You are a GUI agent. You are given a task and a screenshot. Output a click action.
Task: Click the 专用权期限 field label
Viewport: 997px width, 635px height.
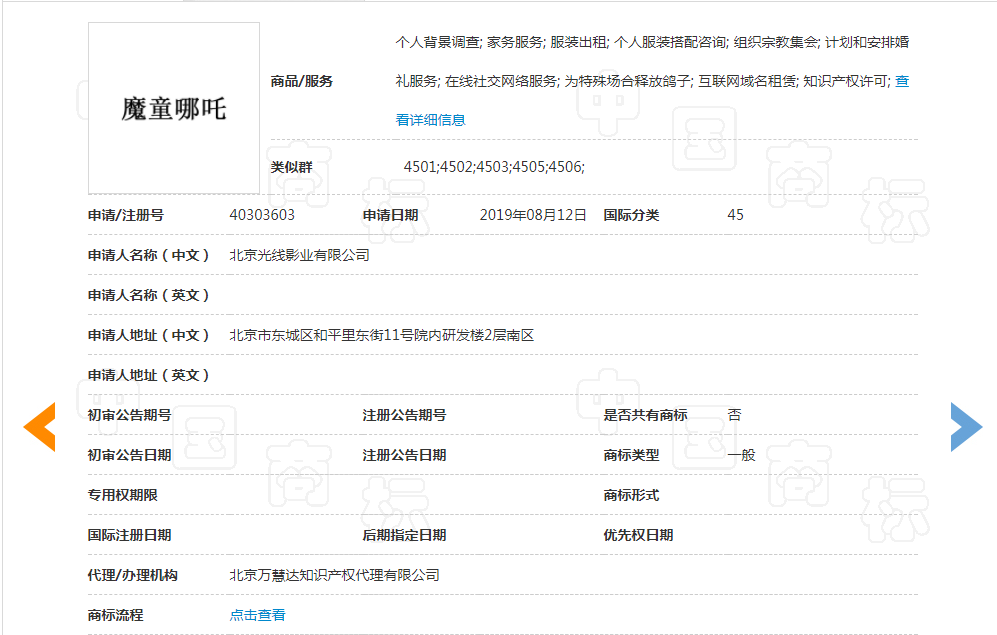pyautogui.click(x=122, y=495)
